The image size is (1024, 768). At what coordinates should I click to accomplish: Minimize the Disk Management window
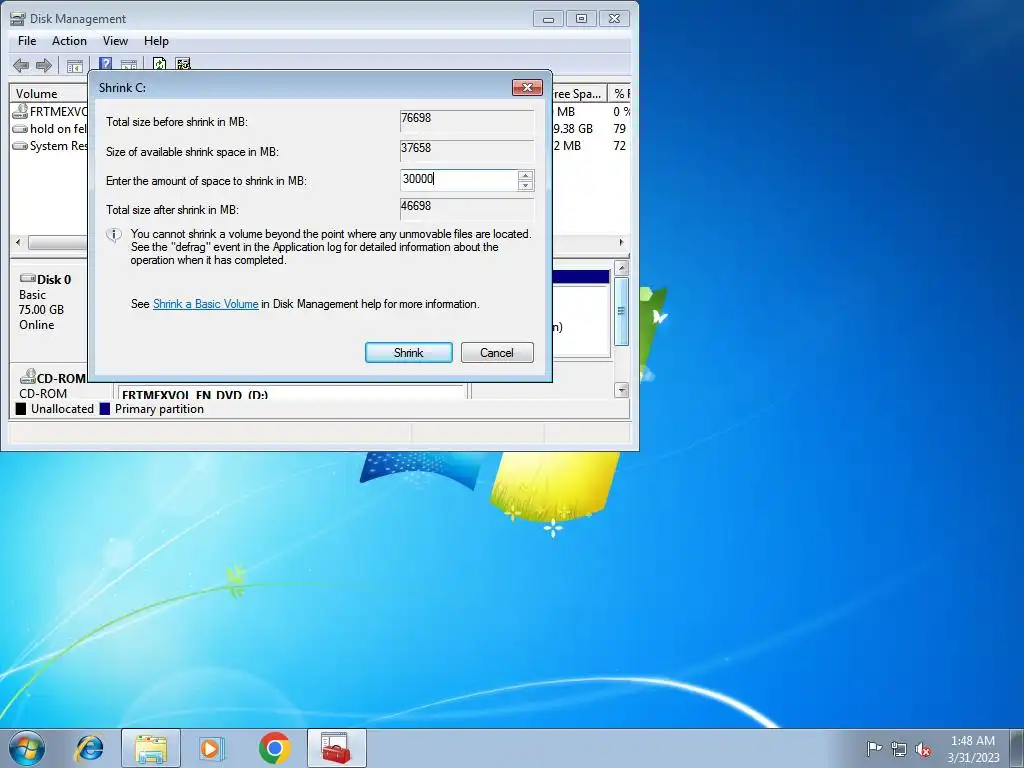point(548,19)
